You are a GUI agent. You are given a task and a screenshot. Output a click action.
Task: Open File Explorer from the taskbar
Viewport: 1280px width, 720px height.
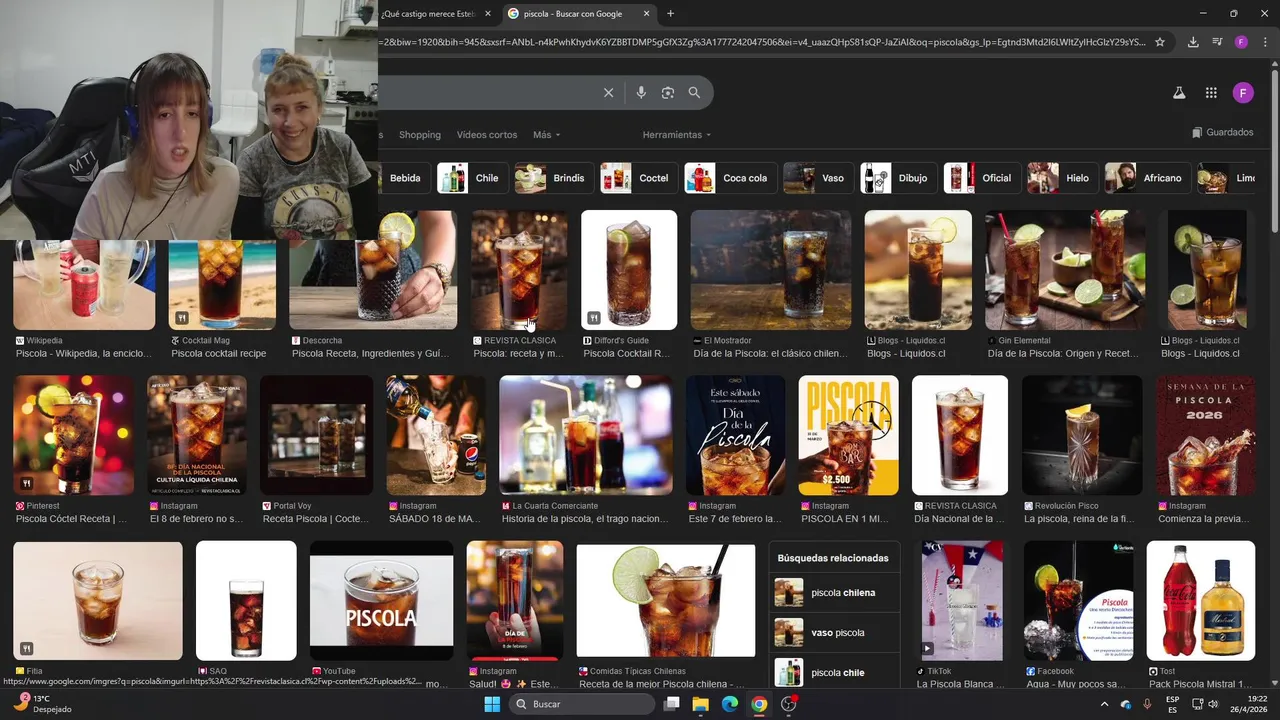pos(701,704)
